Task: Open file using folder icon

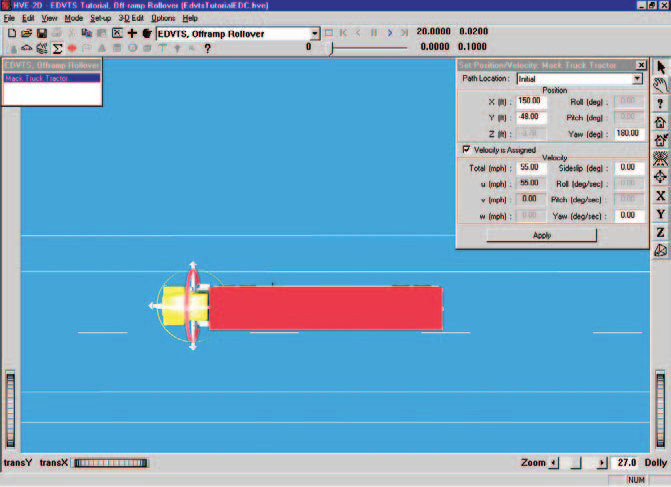Action: click(x=27, y=33)
